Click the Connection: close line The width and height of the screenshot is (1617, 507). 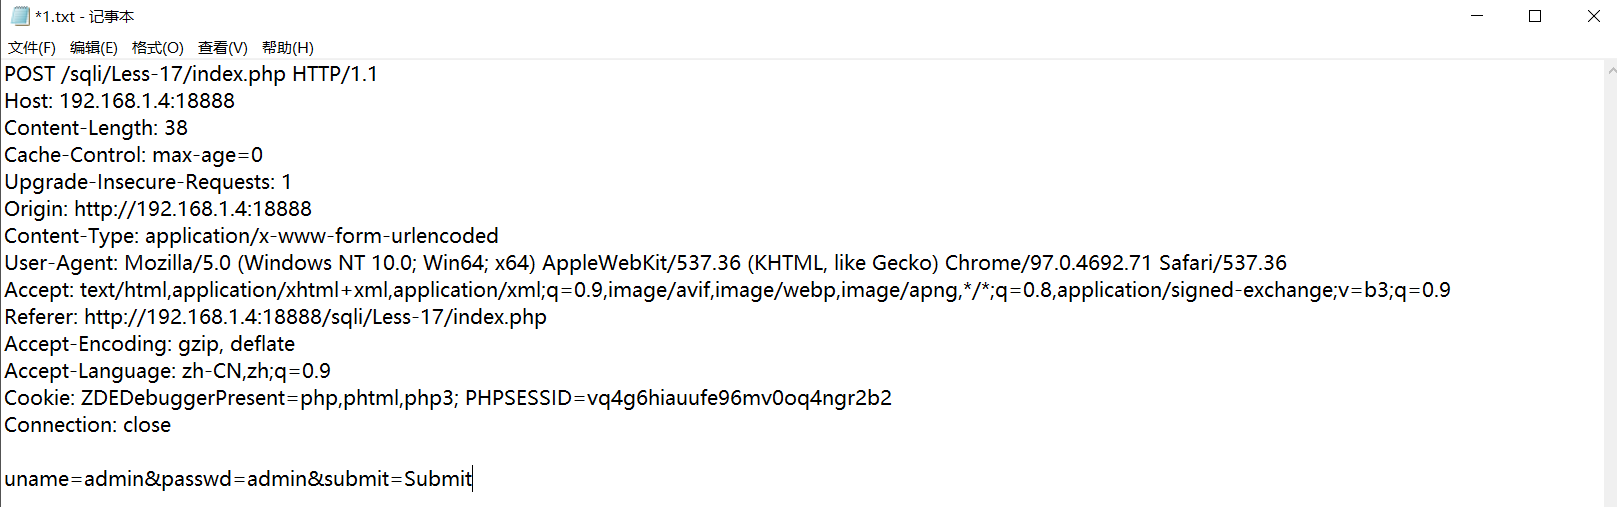coord(88,426)
